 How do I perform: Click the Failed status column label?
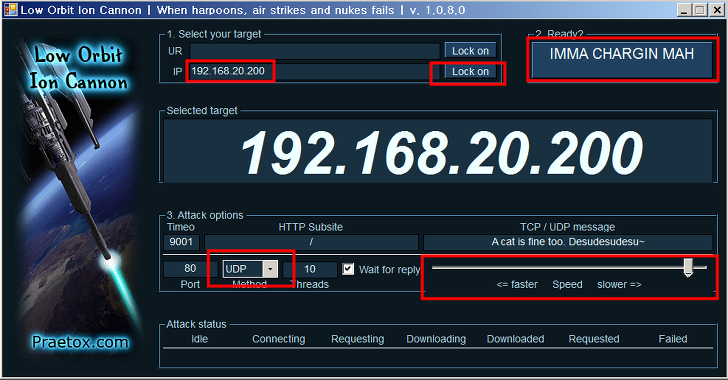click(673, 339)
